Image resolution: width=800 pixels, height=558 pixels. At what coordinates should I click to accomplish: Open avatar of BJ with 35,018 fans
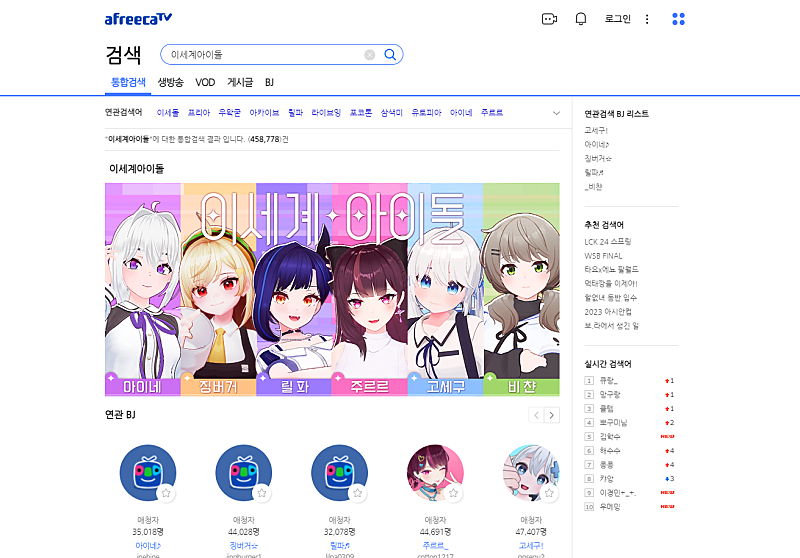click(148, 473)
